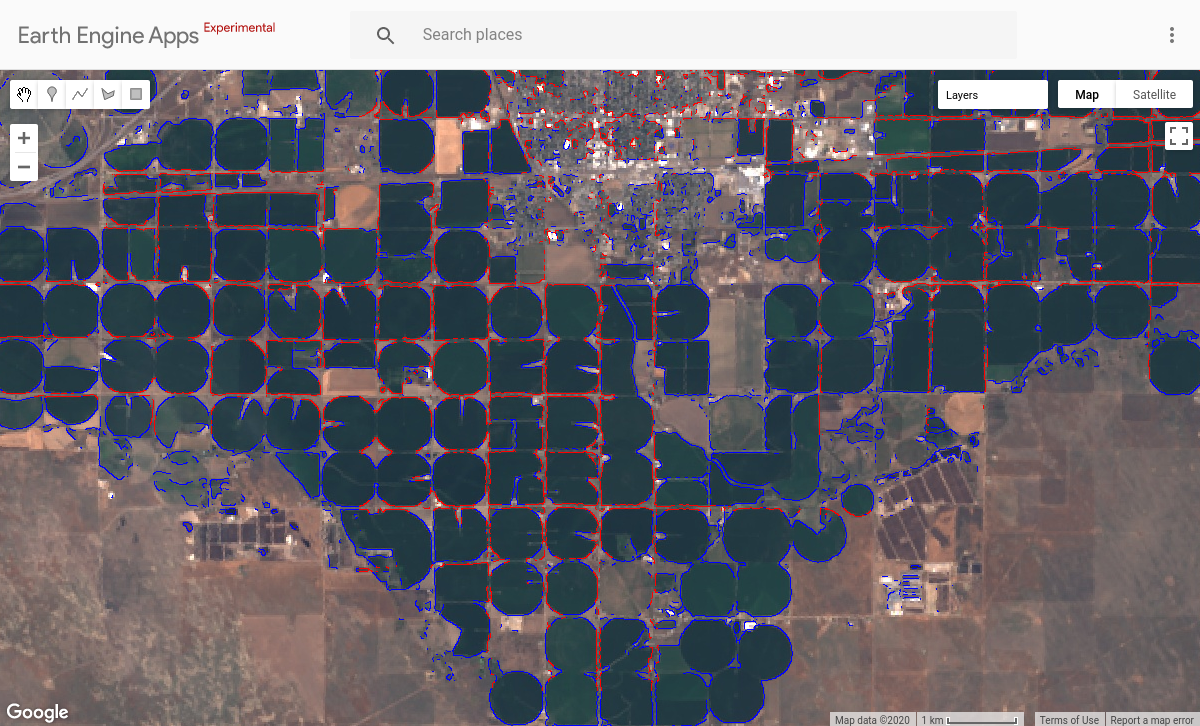Zoom in on the map
This screenshot has height=726, width=1200.
click(23, 137)
